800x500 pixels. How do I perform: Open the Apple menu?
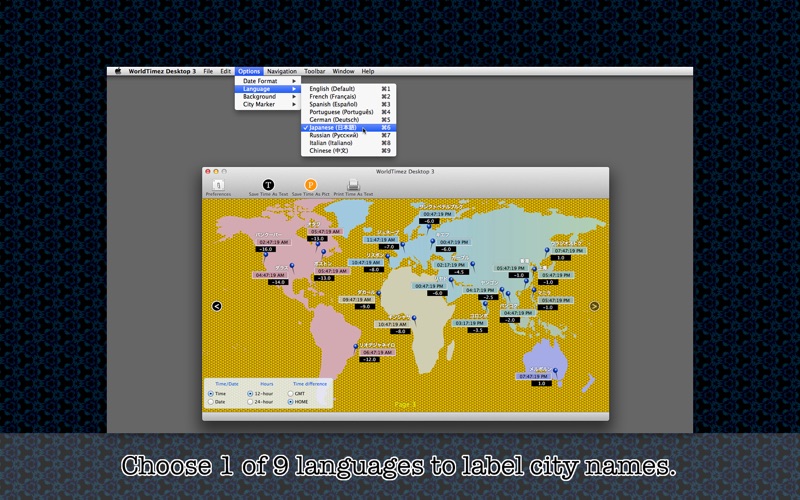[118, 71]
